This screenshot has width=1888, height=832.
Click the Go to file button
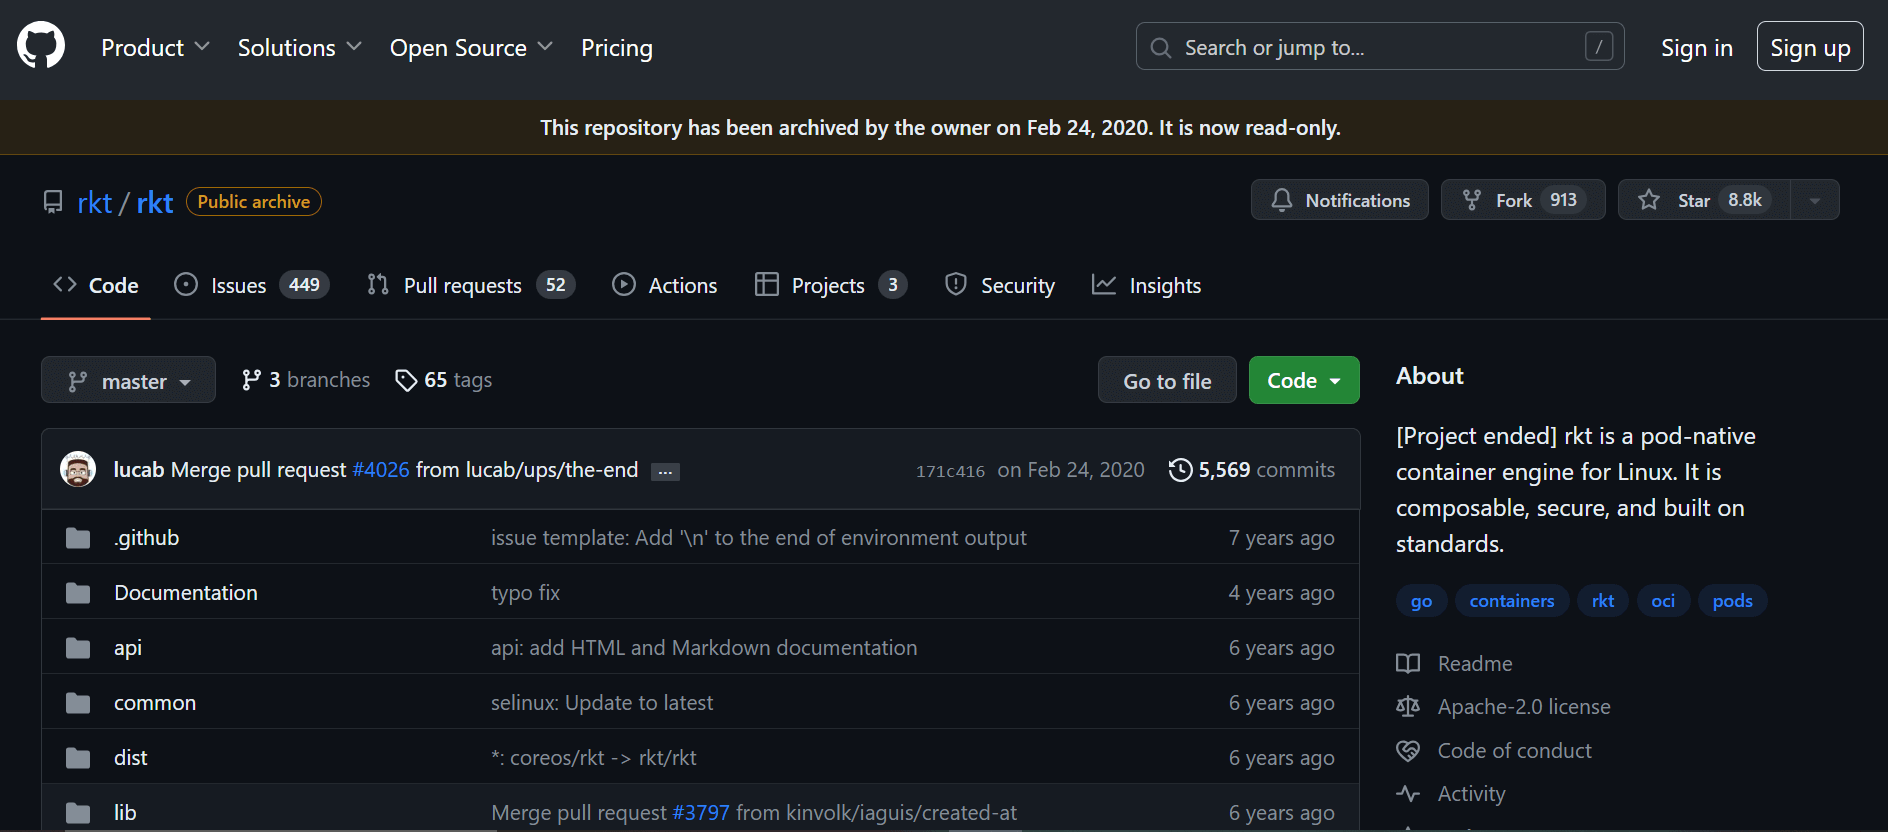tap(1166, 381)
